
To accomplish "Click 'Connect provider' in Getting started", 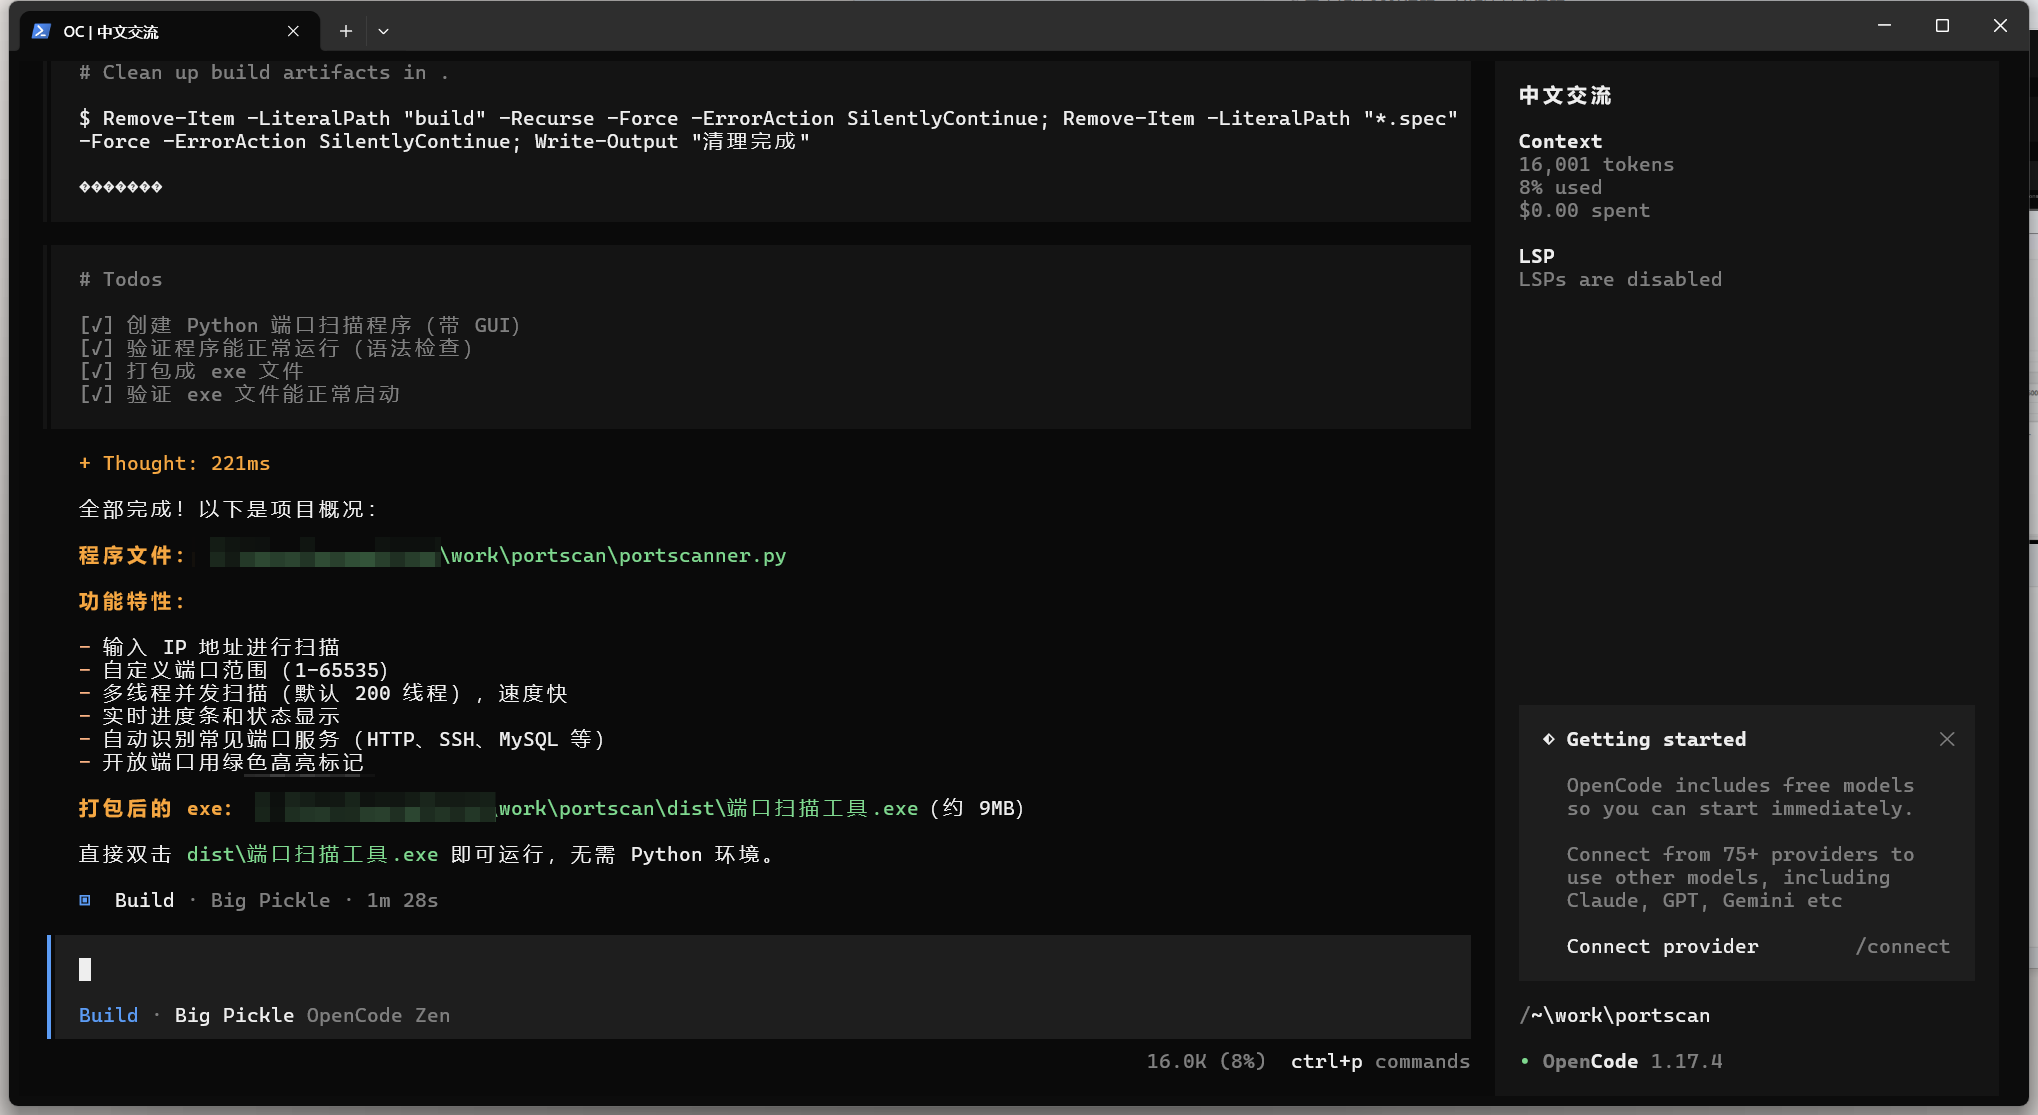I will (1662, 946).
